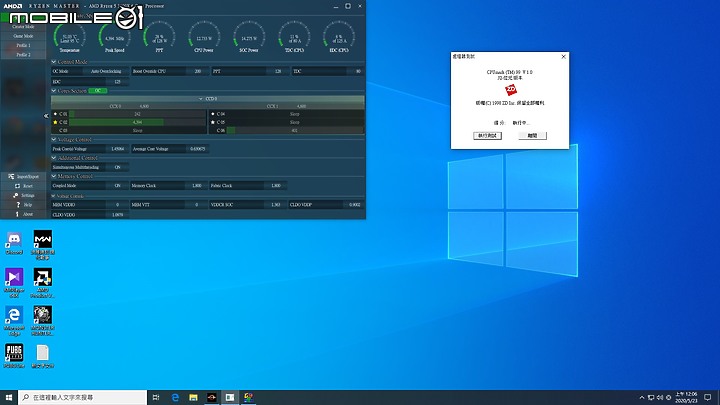Click the star icon beside core C 05
Viewport: 720px width, 405px height.
coord(213,122)
